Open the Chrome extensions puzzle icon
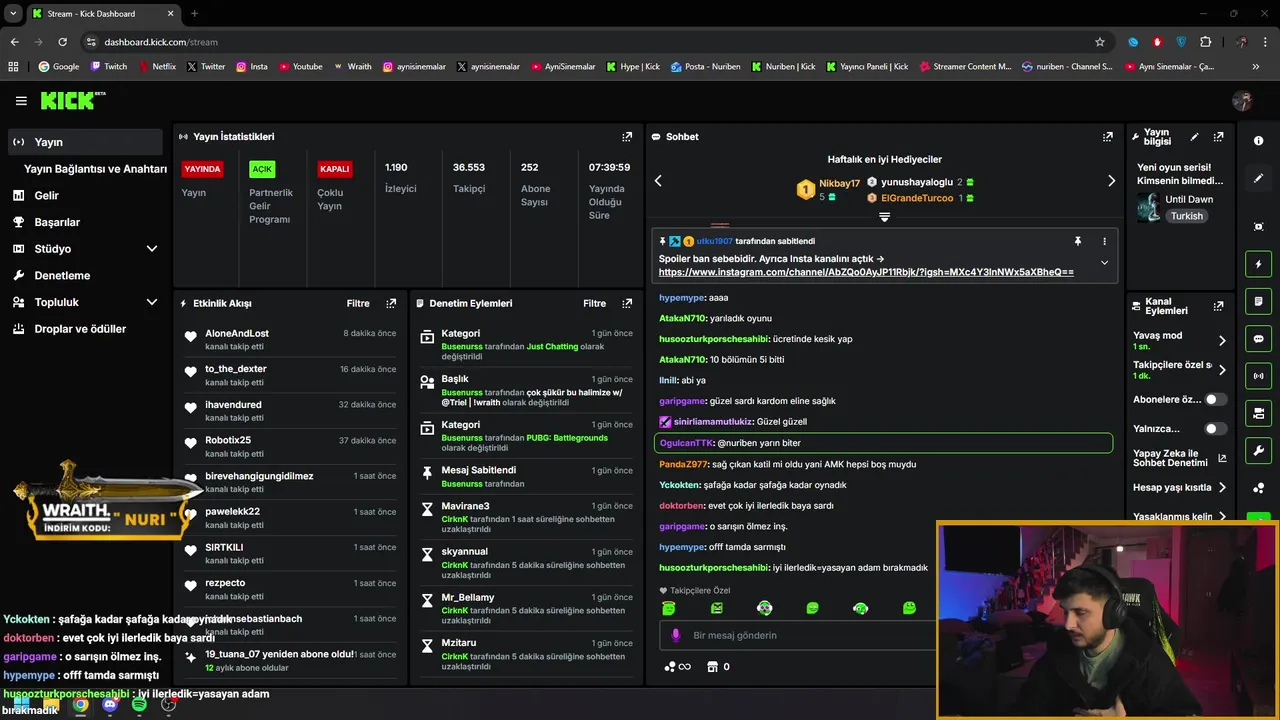The width and height of the screenshot is (1280, 720). pyautogui.click(x=1205, y=42)
